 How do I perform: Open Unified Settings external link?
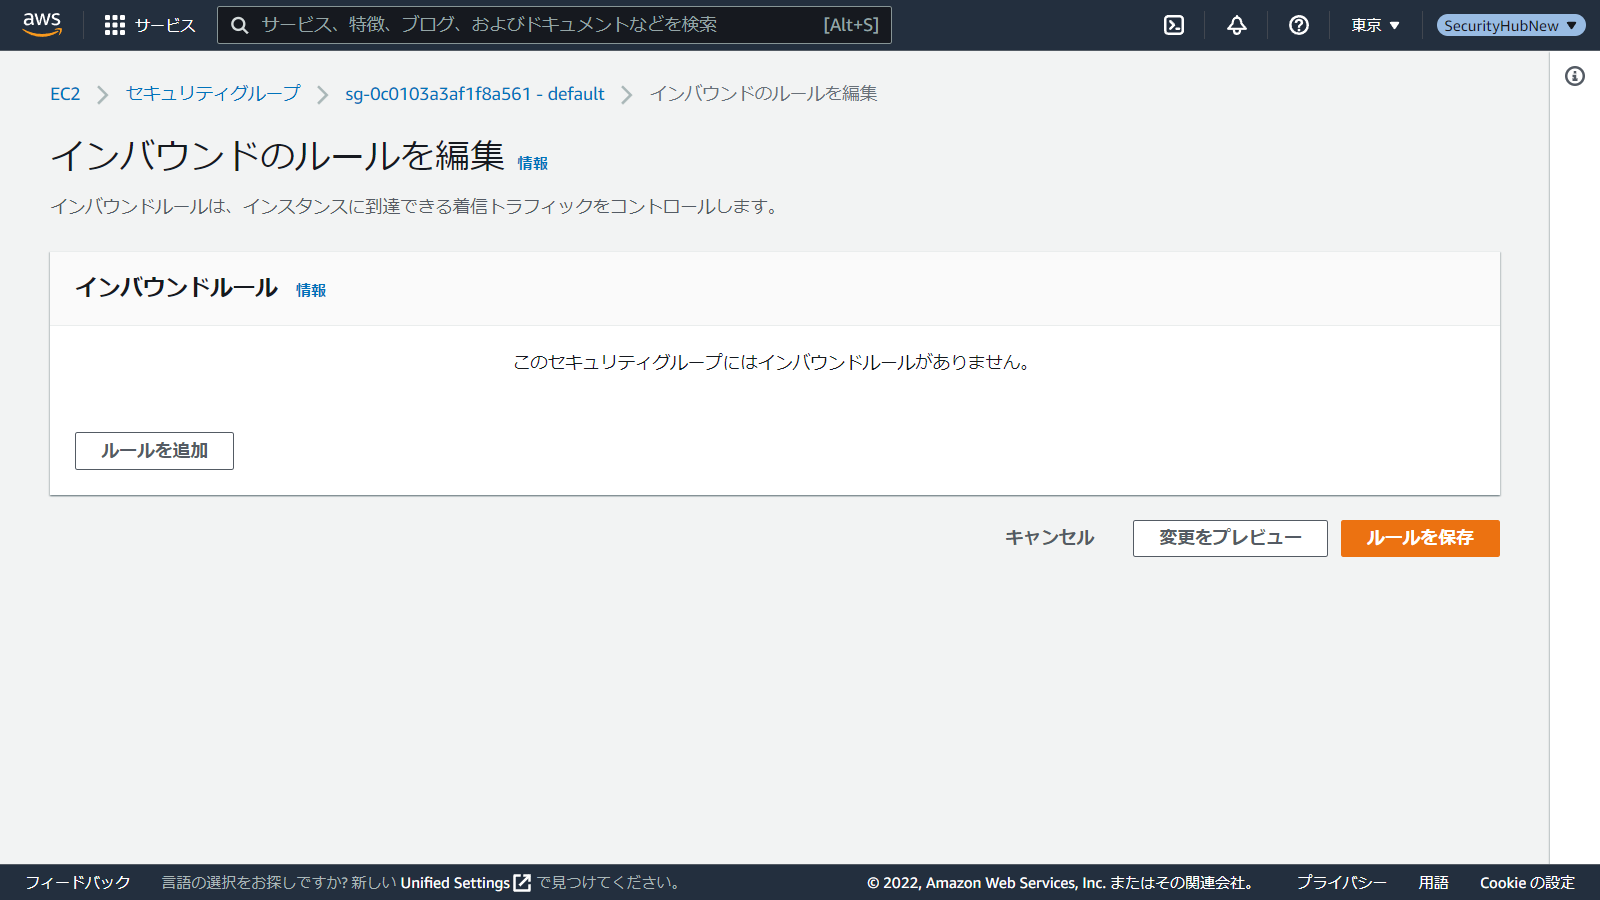coord(465,883)
